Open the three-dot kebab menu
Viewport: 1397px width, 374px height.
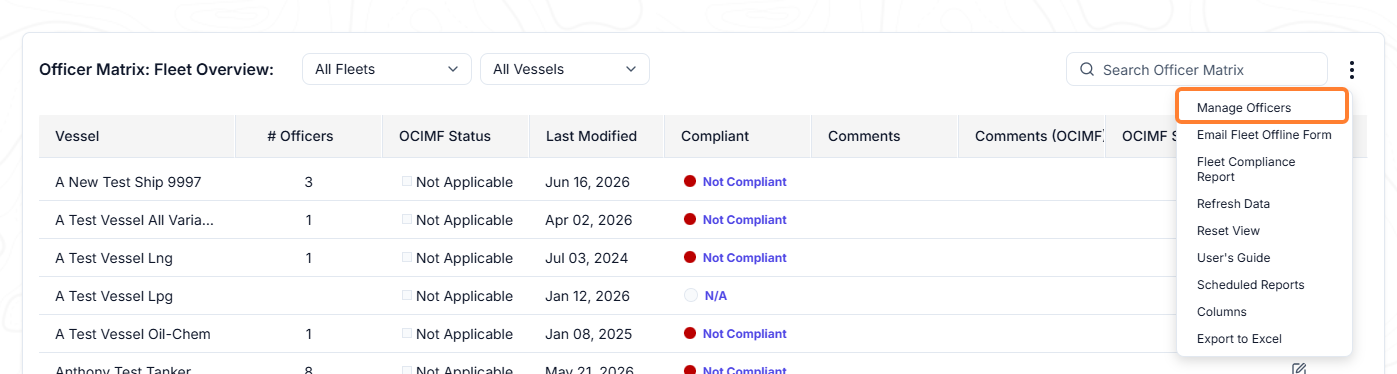(x=1351, y=70)
